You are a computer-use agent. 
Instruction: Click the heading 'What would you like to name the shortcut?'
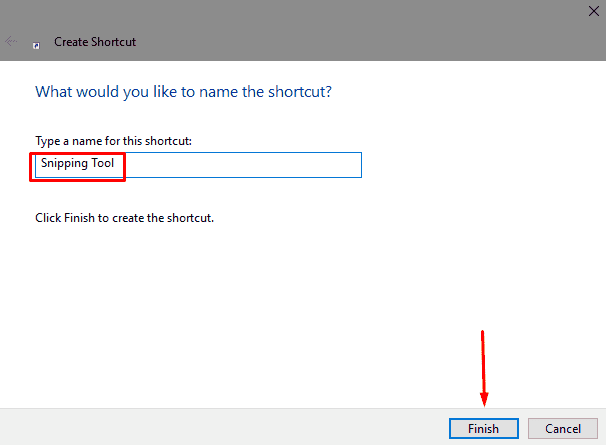(184, 92)
